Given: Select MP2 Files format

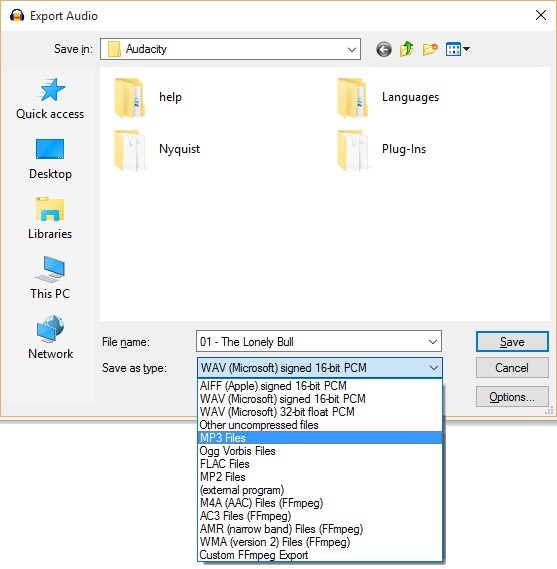Looking at the screenshot, I should 320,477.
